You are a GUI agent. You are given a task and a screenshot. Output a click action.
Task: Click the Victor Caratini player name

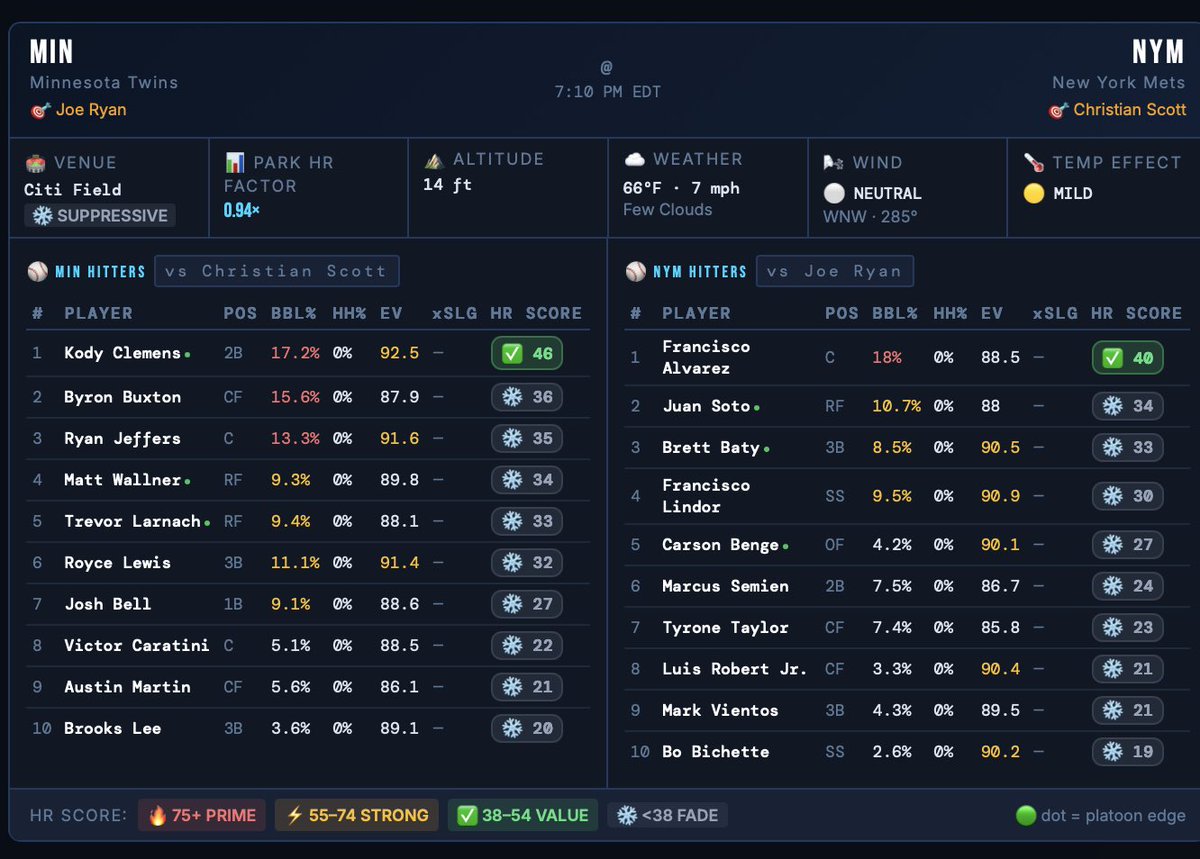pyautogui.click(x=137, y=645)
